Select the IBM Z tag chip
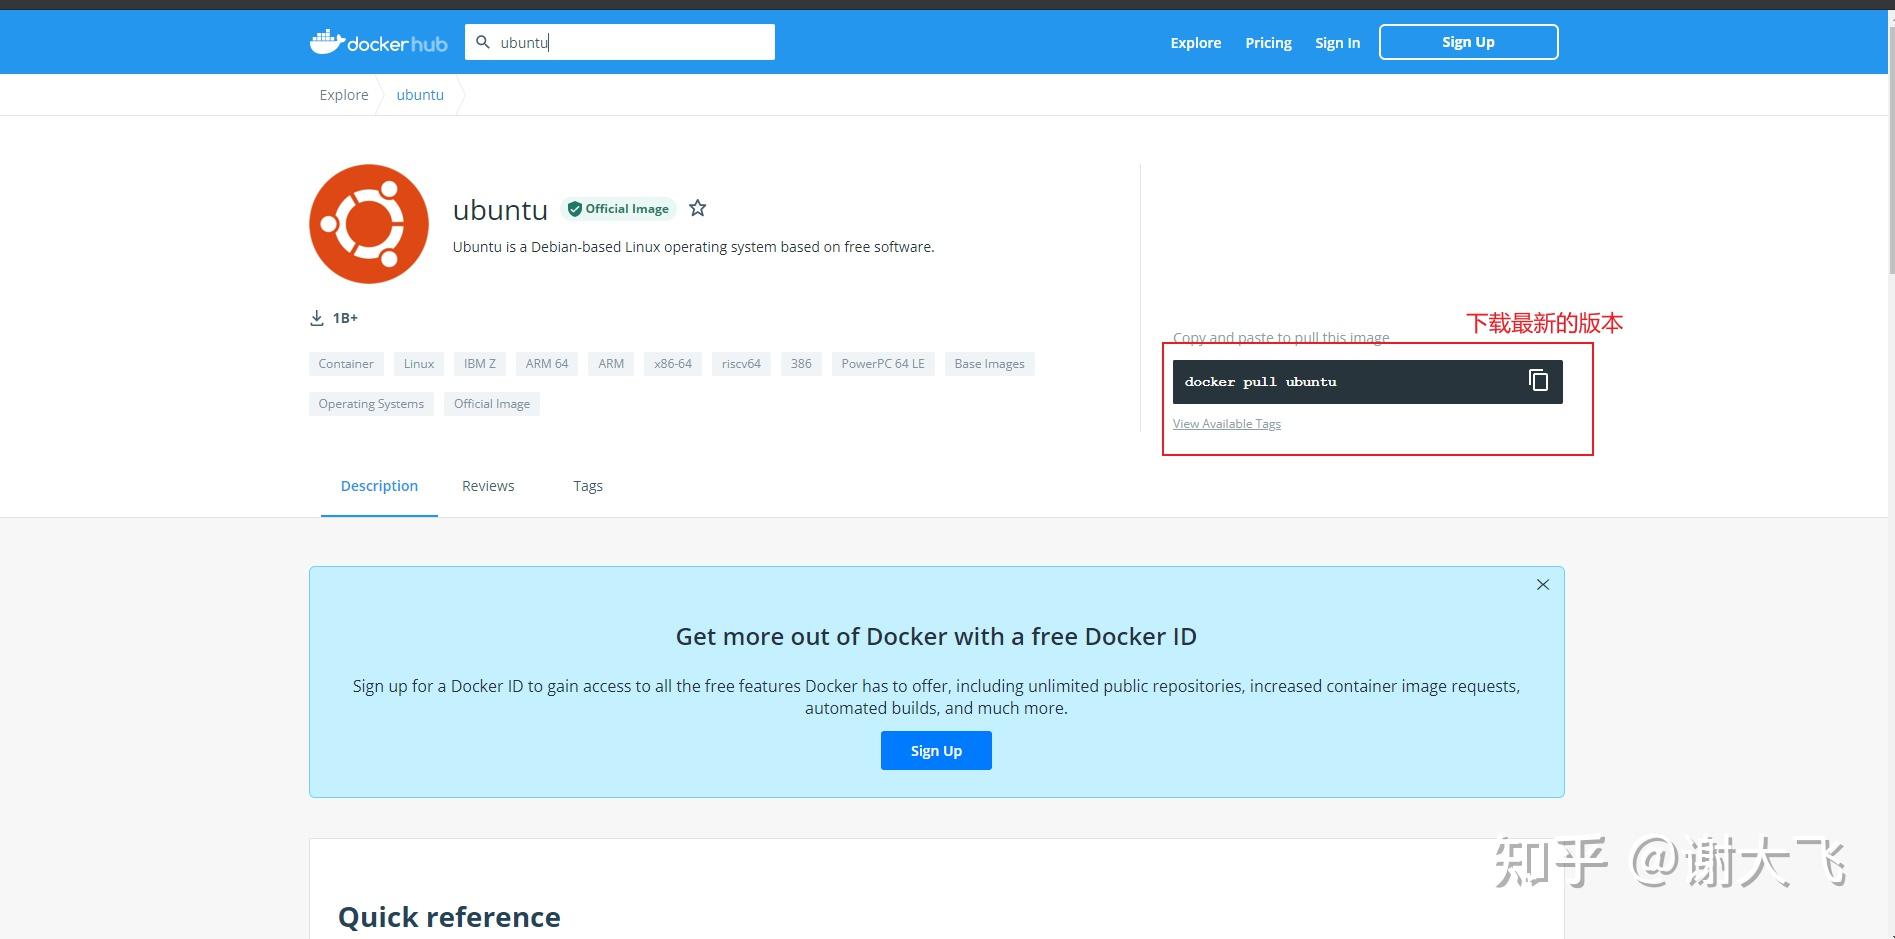The width and height of the screenshot is (1895, 939). (480, 364)
